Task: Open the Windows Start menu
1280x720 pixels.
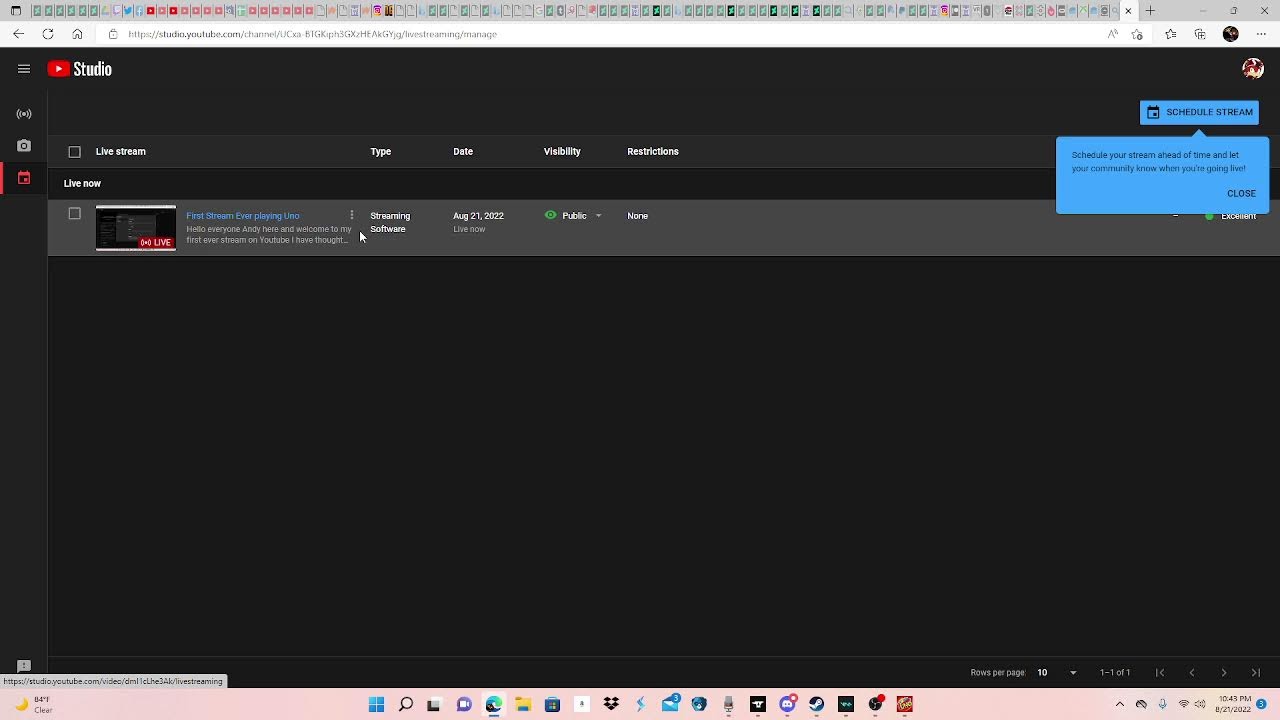Action: (x=376, y=705)
